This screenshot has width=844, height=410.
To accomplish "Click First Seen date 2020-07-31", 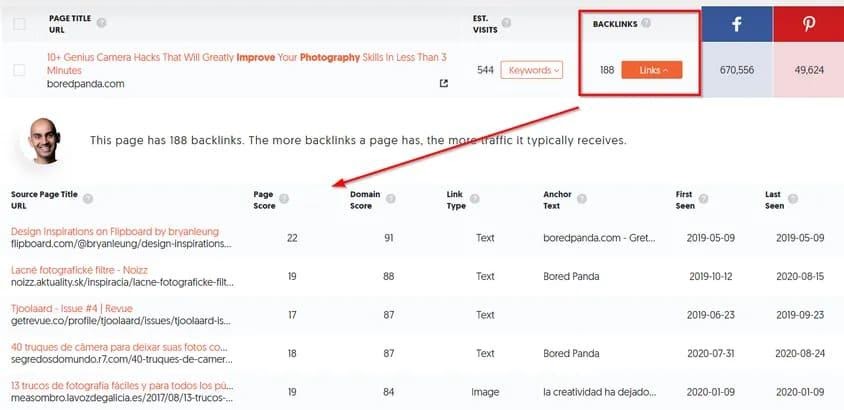I will tap(711, 354).
